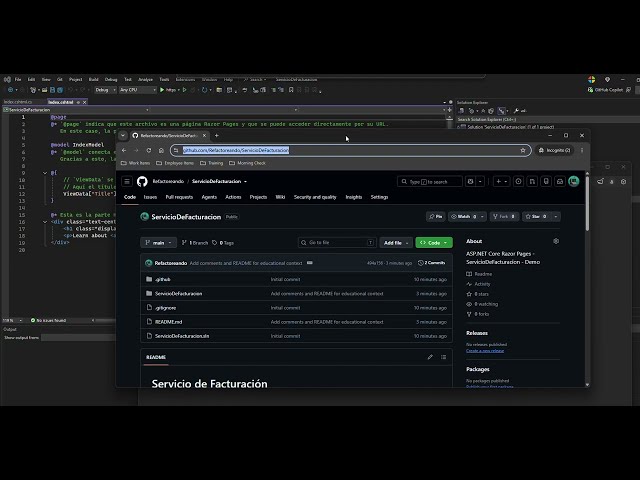Viewport: 640px width, 480px height.
Task: Open Morning Check bookmarks folder
Action: click(x=247, y=163)
